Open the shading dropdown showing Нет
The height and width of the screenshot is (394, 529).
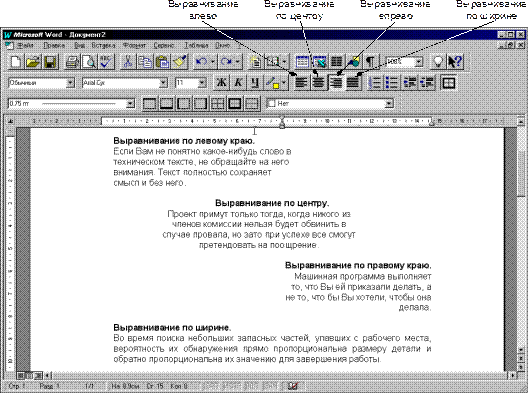point(389,104)
